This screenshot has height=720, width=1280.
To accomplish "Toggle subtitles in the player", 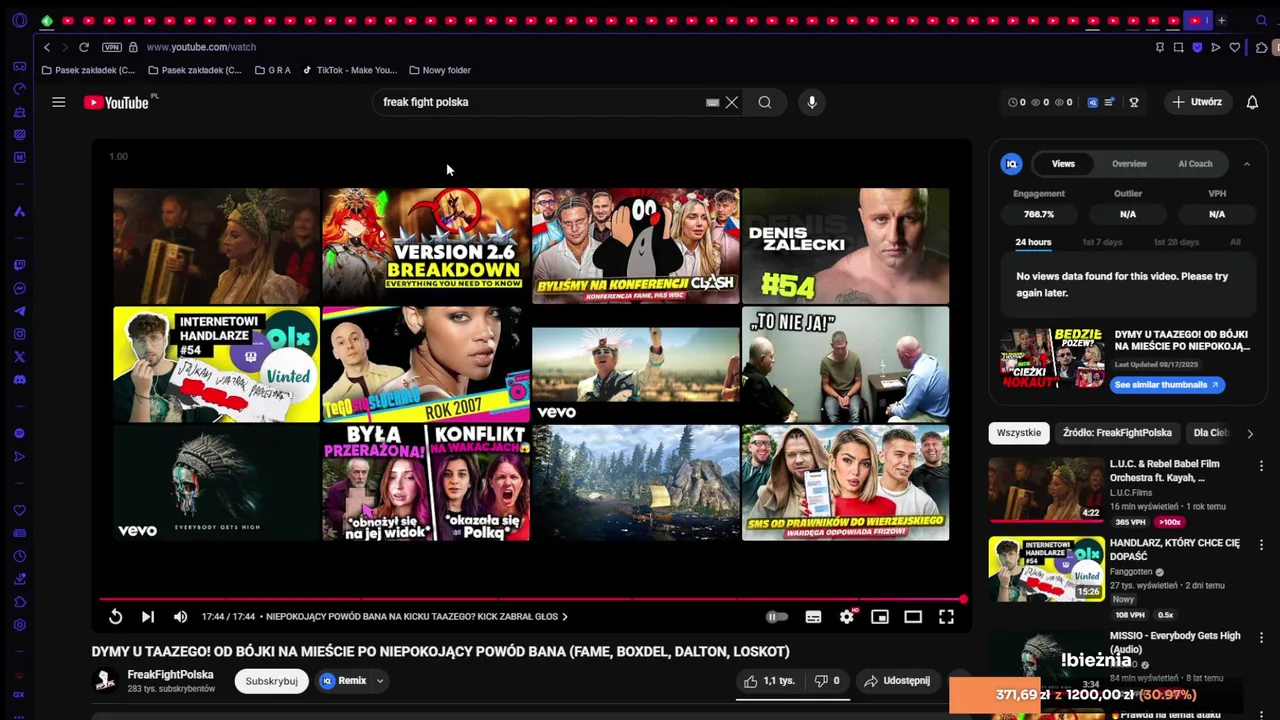I will click(813, 617).
